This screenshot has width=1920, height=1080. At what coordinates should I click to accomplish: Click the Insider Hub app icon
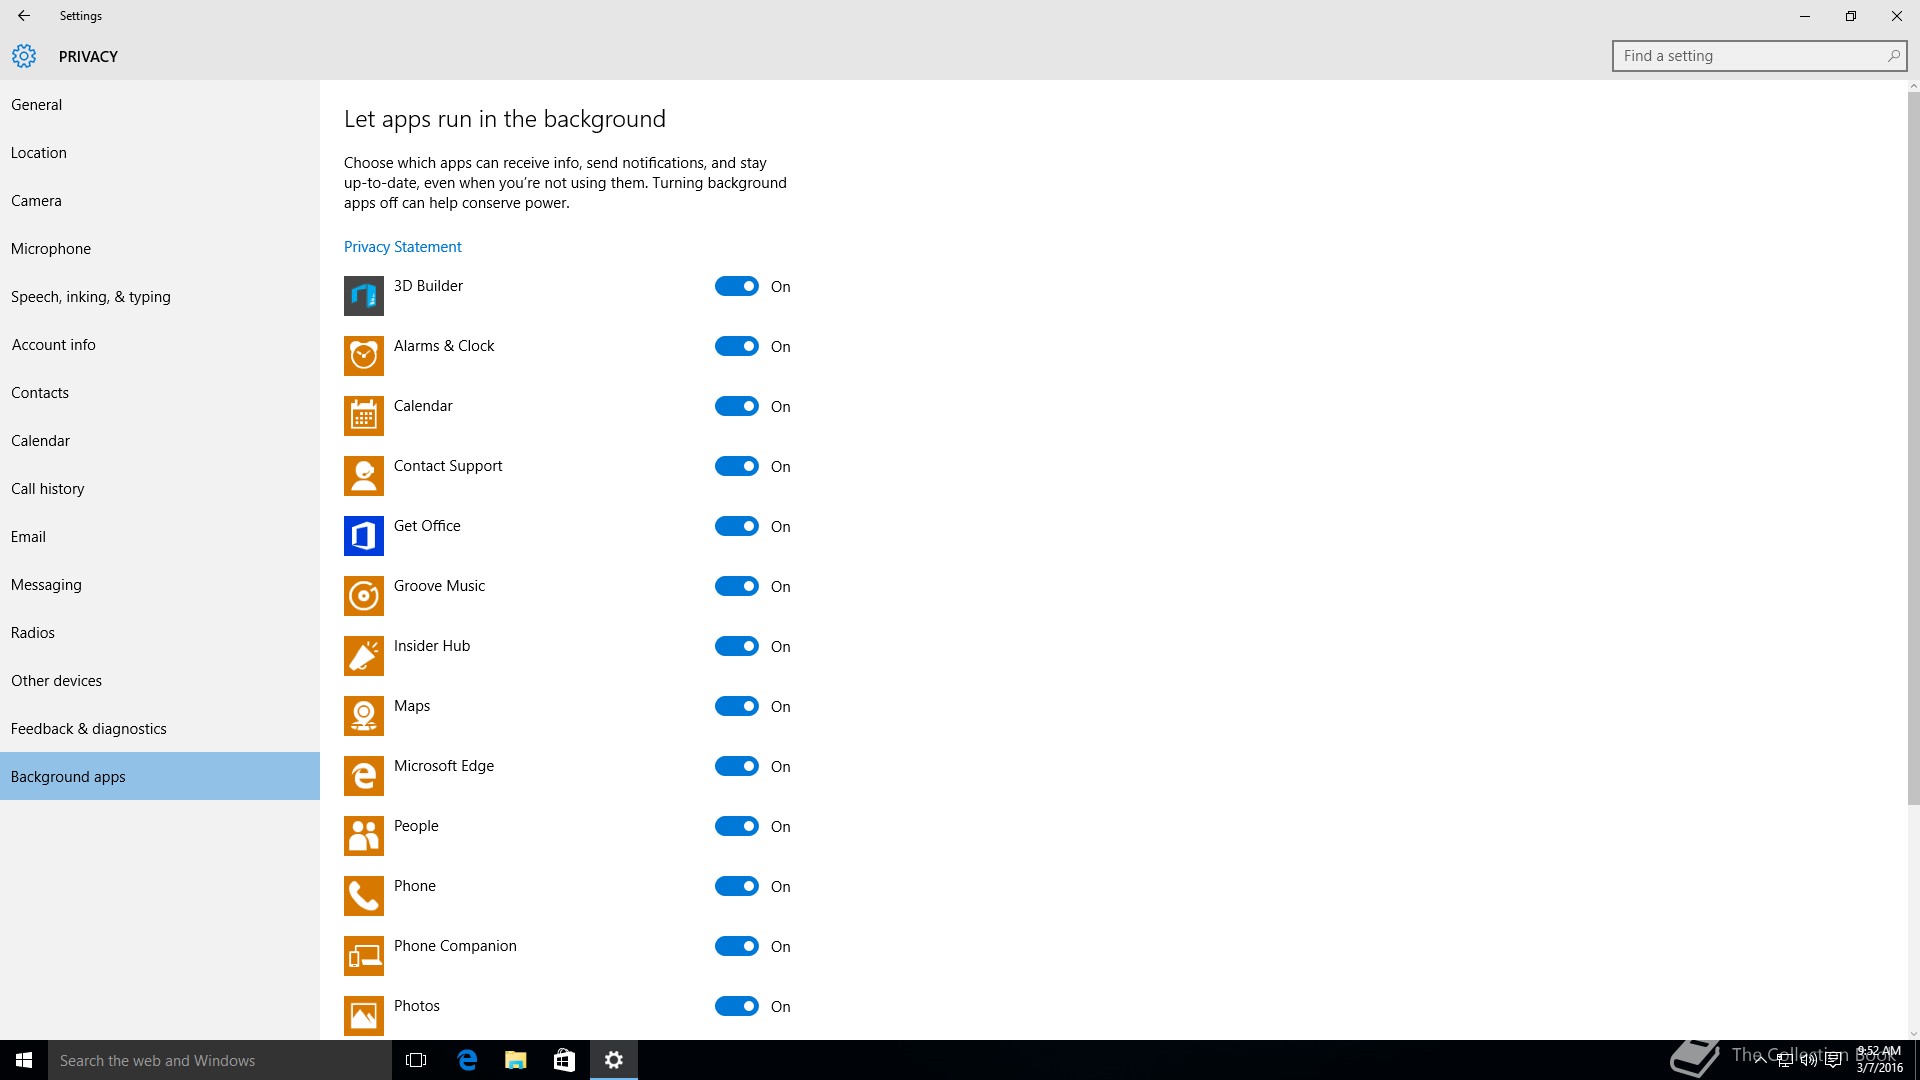point(364,656)
